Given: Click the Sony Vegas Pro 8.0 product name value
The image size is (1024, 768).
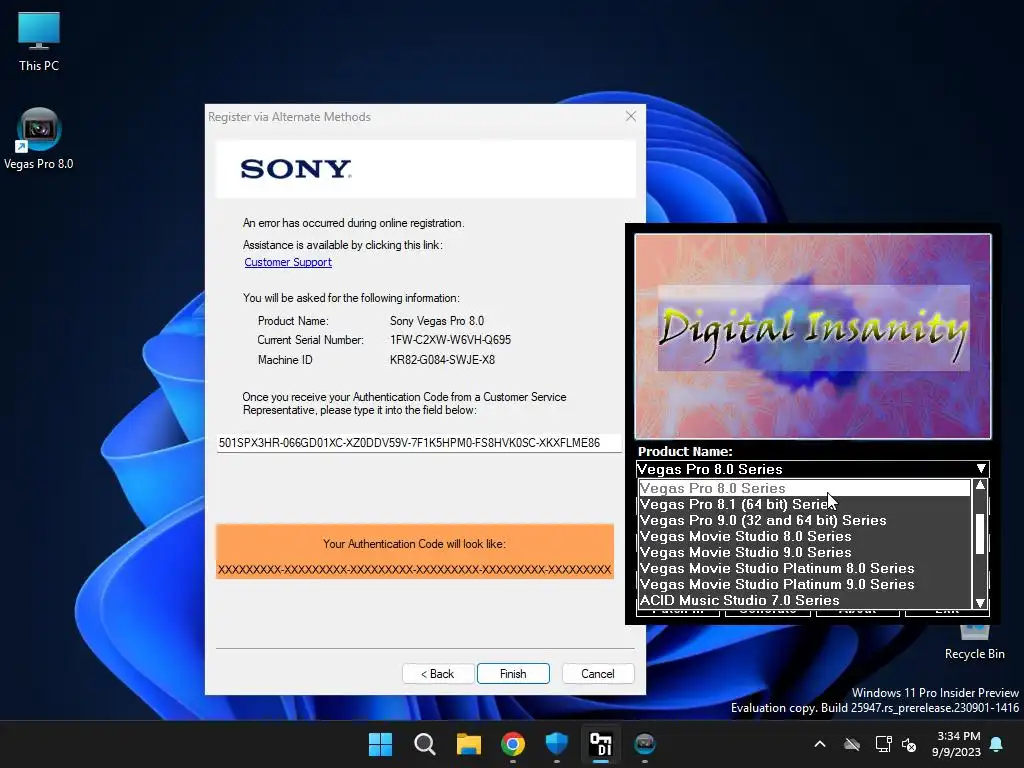Looking at the screenshot, I should pos(437,321).
